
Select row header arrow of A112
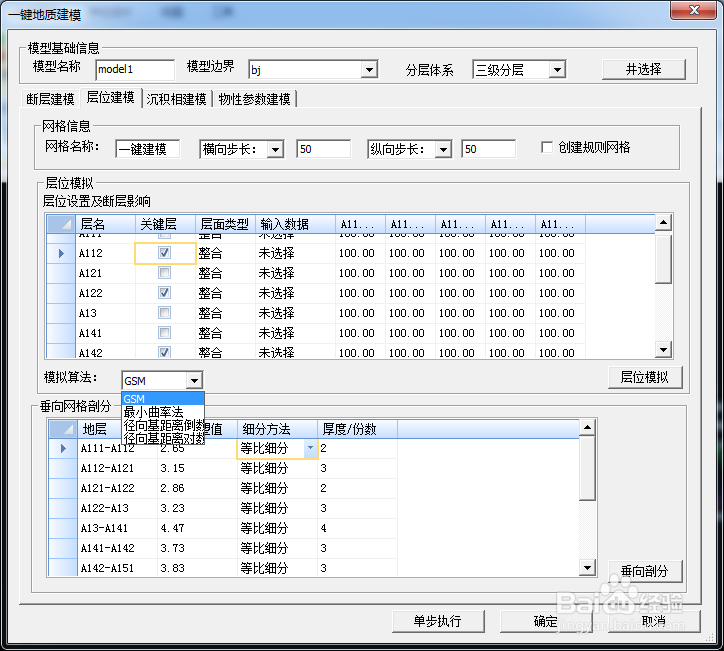pyautogui.click(x=61, y=253)
